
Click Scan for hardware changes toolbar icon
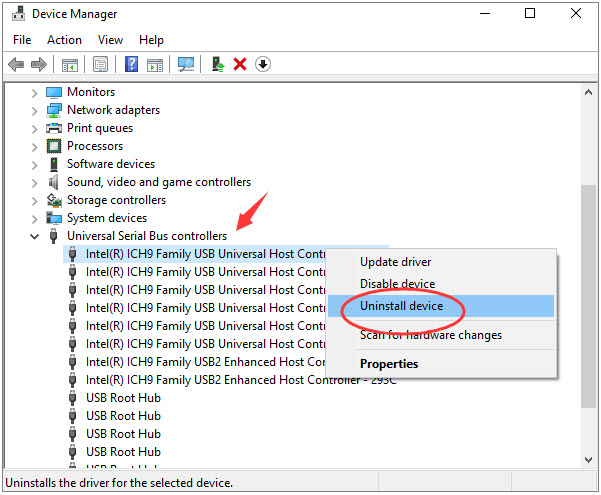click(186, 64)
